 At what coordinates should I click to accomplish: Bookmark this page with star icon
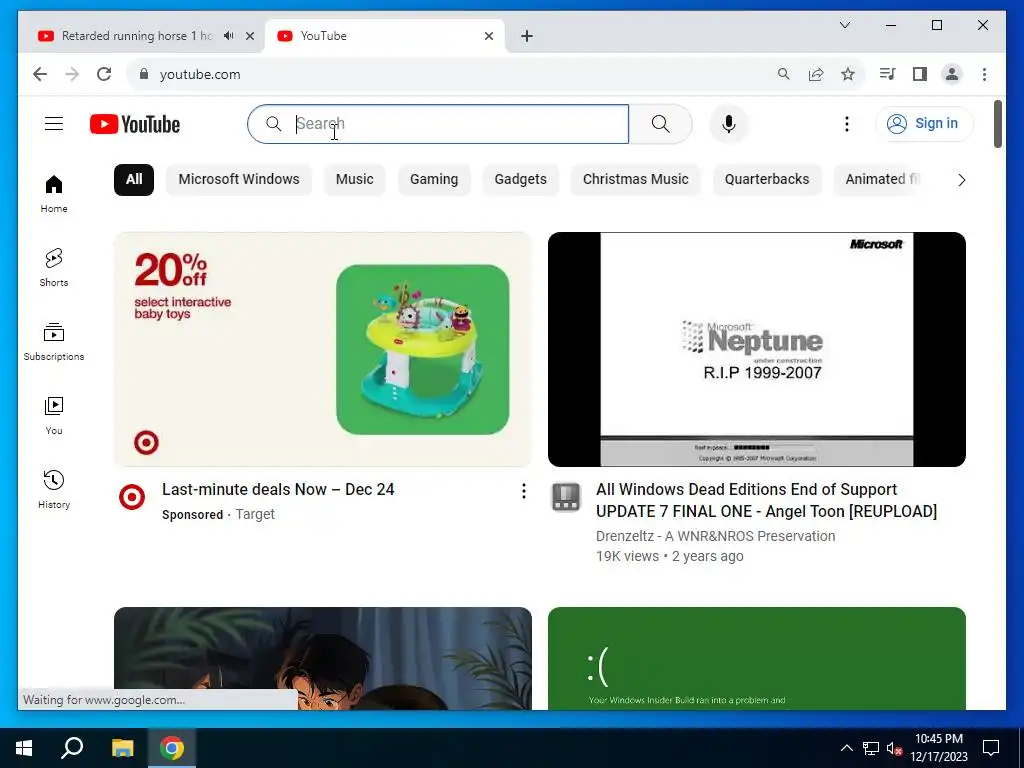848,74
